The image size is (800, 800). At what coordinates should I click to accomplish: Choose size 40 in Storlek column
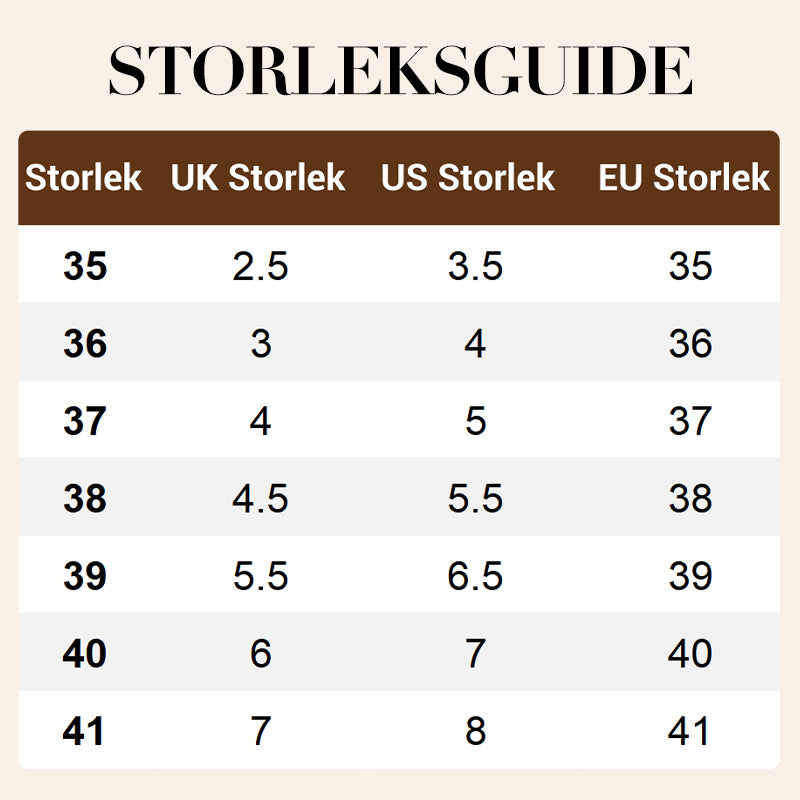click(85, 654)
